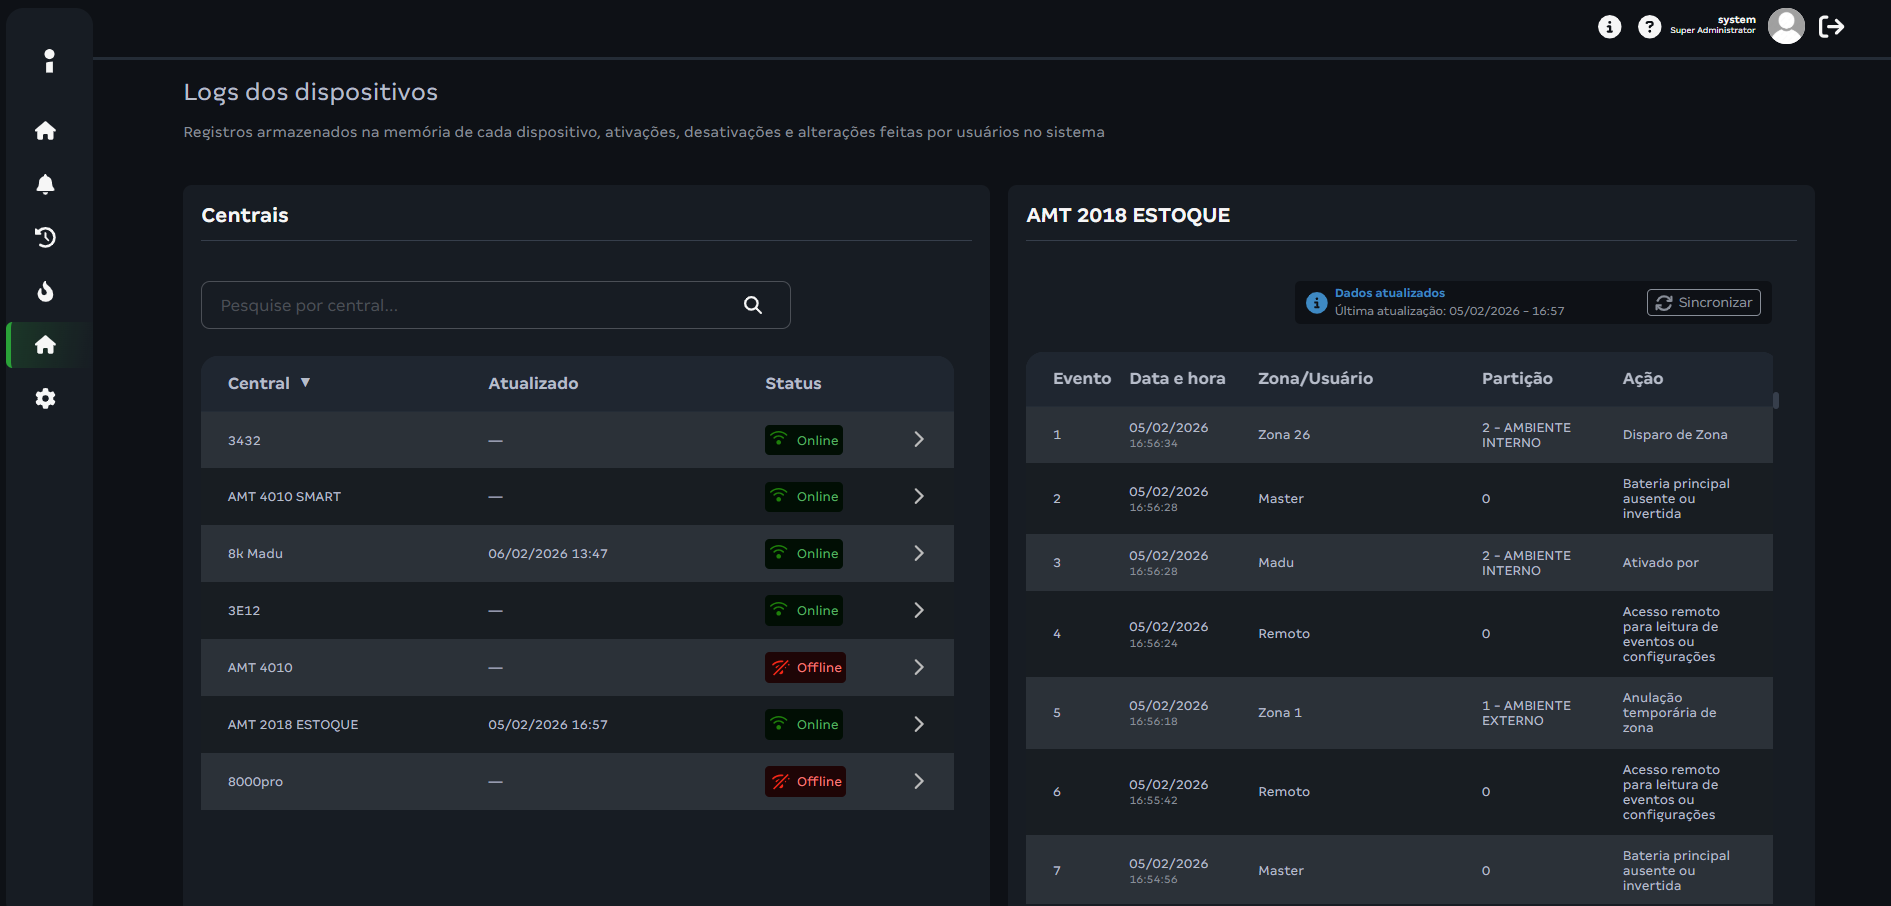Select the device logs menu item in sidebar
1891x906 pixels.
point(45,345)
